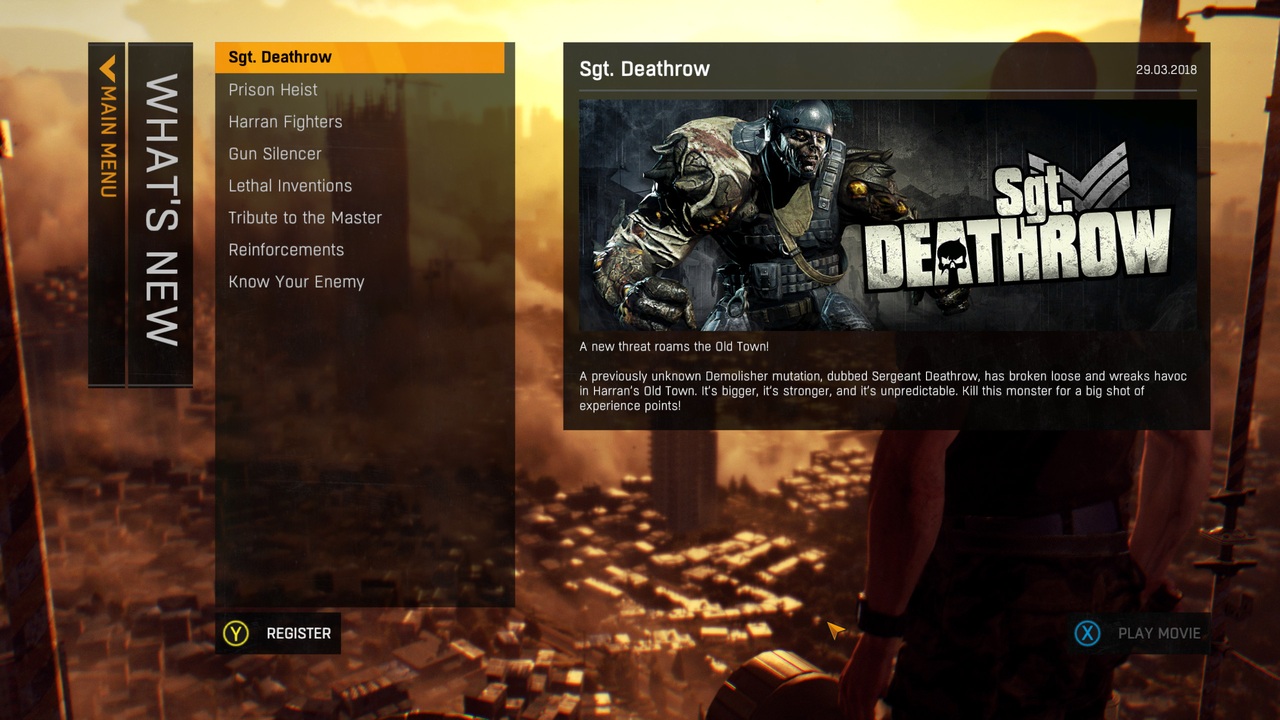1280x720 pixels.
Task: Click the Sgt. Deathrow banner image
Action: tap(888, 215)
